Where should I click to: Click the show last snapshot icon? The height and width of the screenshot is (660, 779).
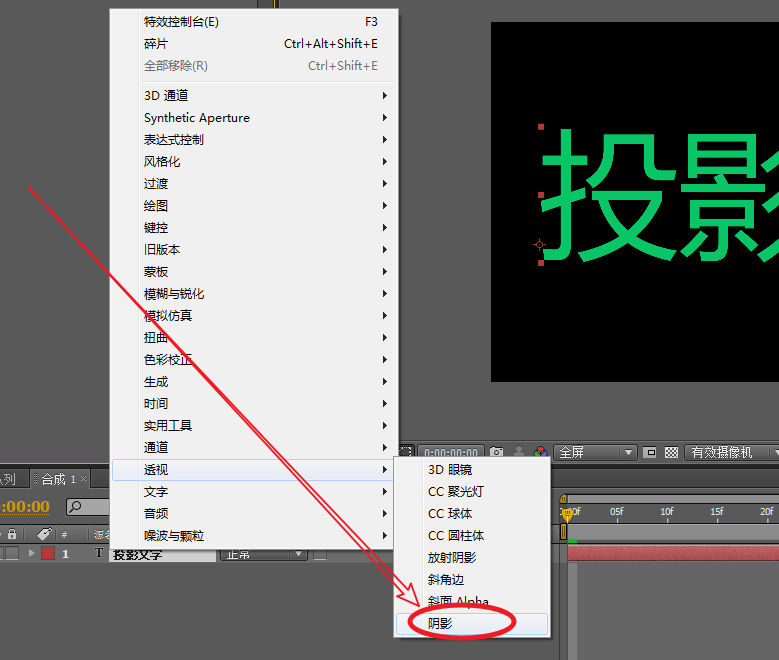click(518, 452)
